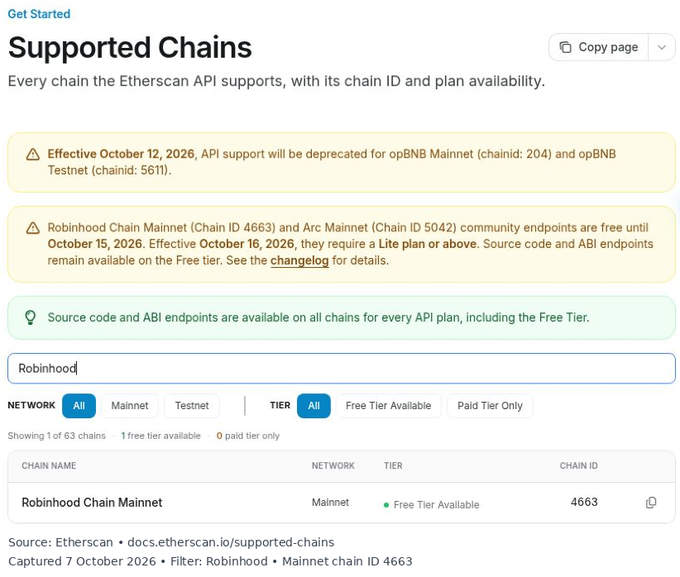The width and height of the screenshot is (680, 577).
Task: Click the CHAIN NAME column header
Action: [49, 466]
